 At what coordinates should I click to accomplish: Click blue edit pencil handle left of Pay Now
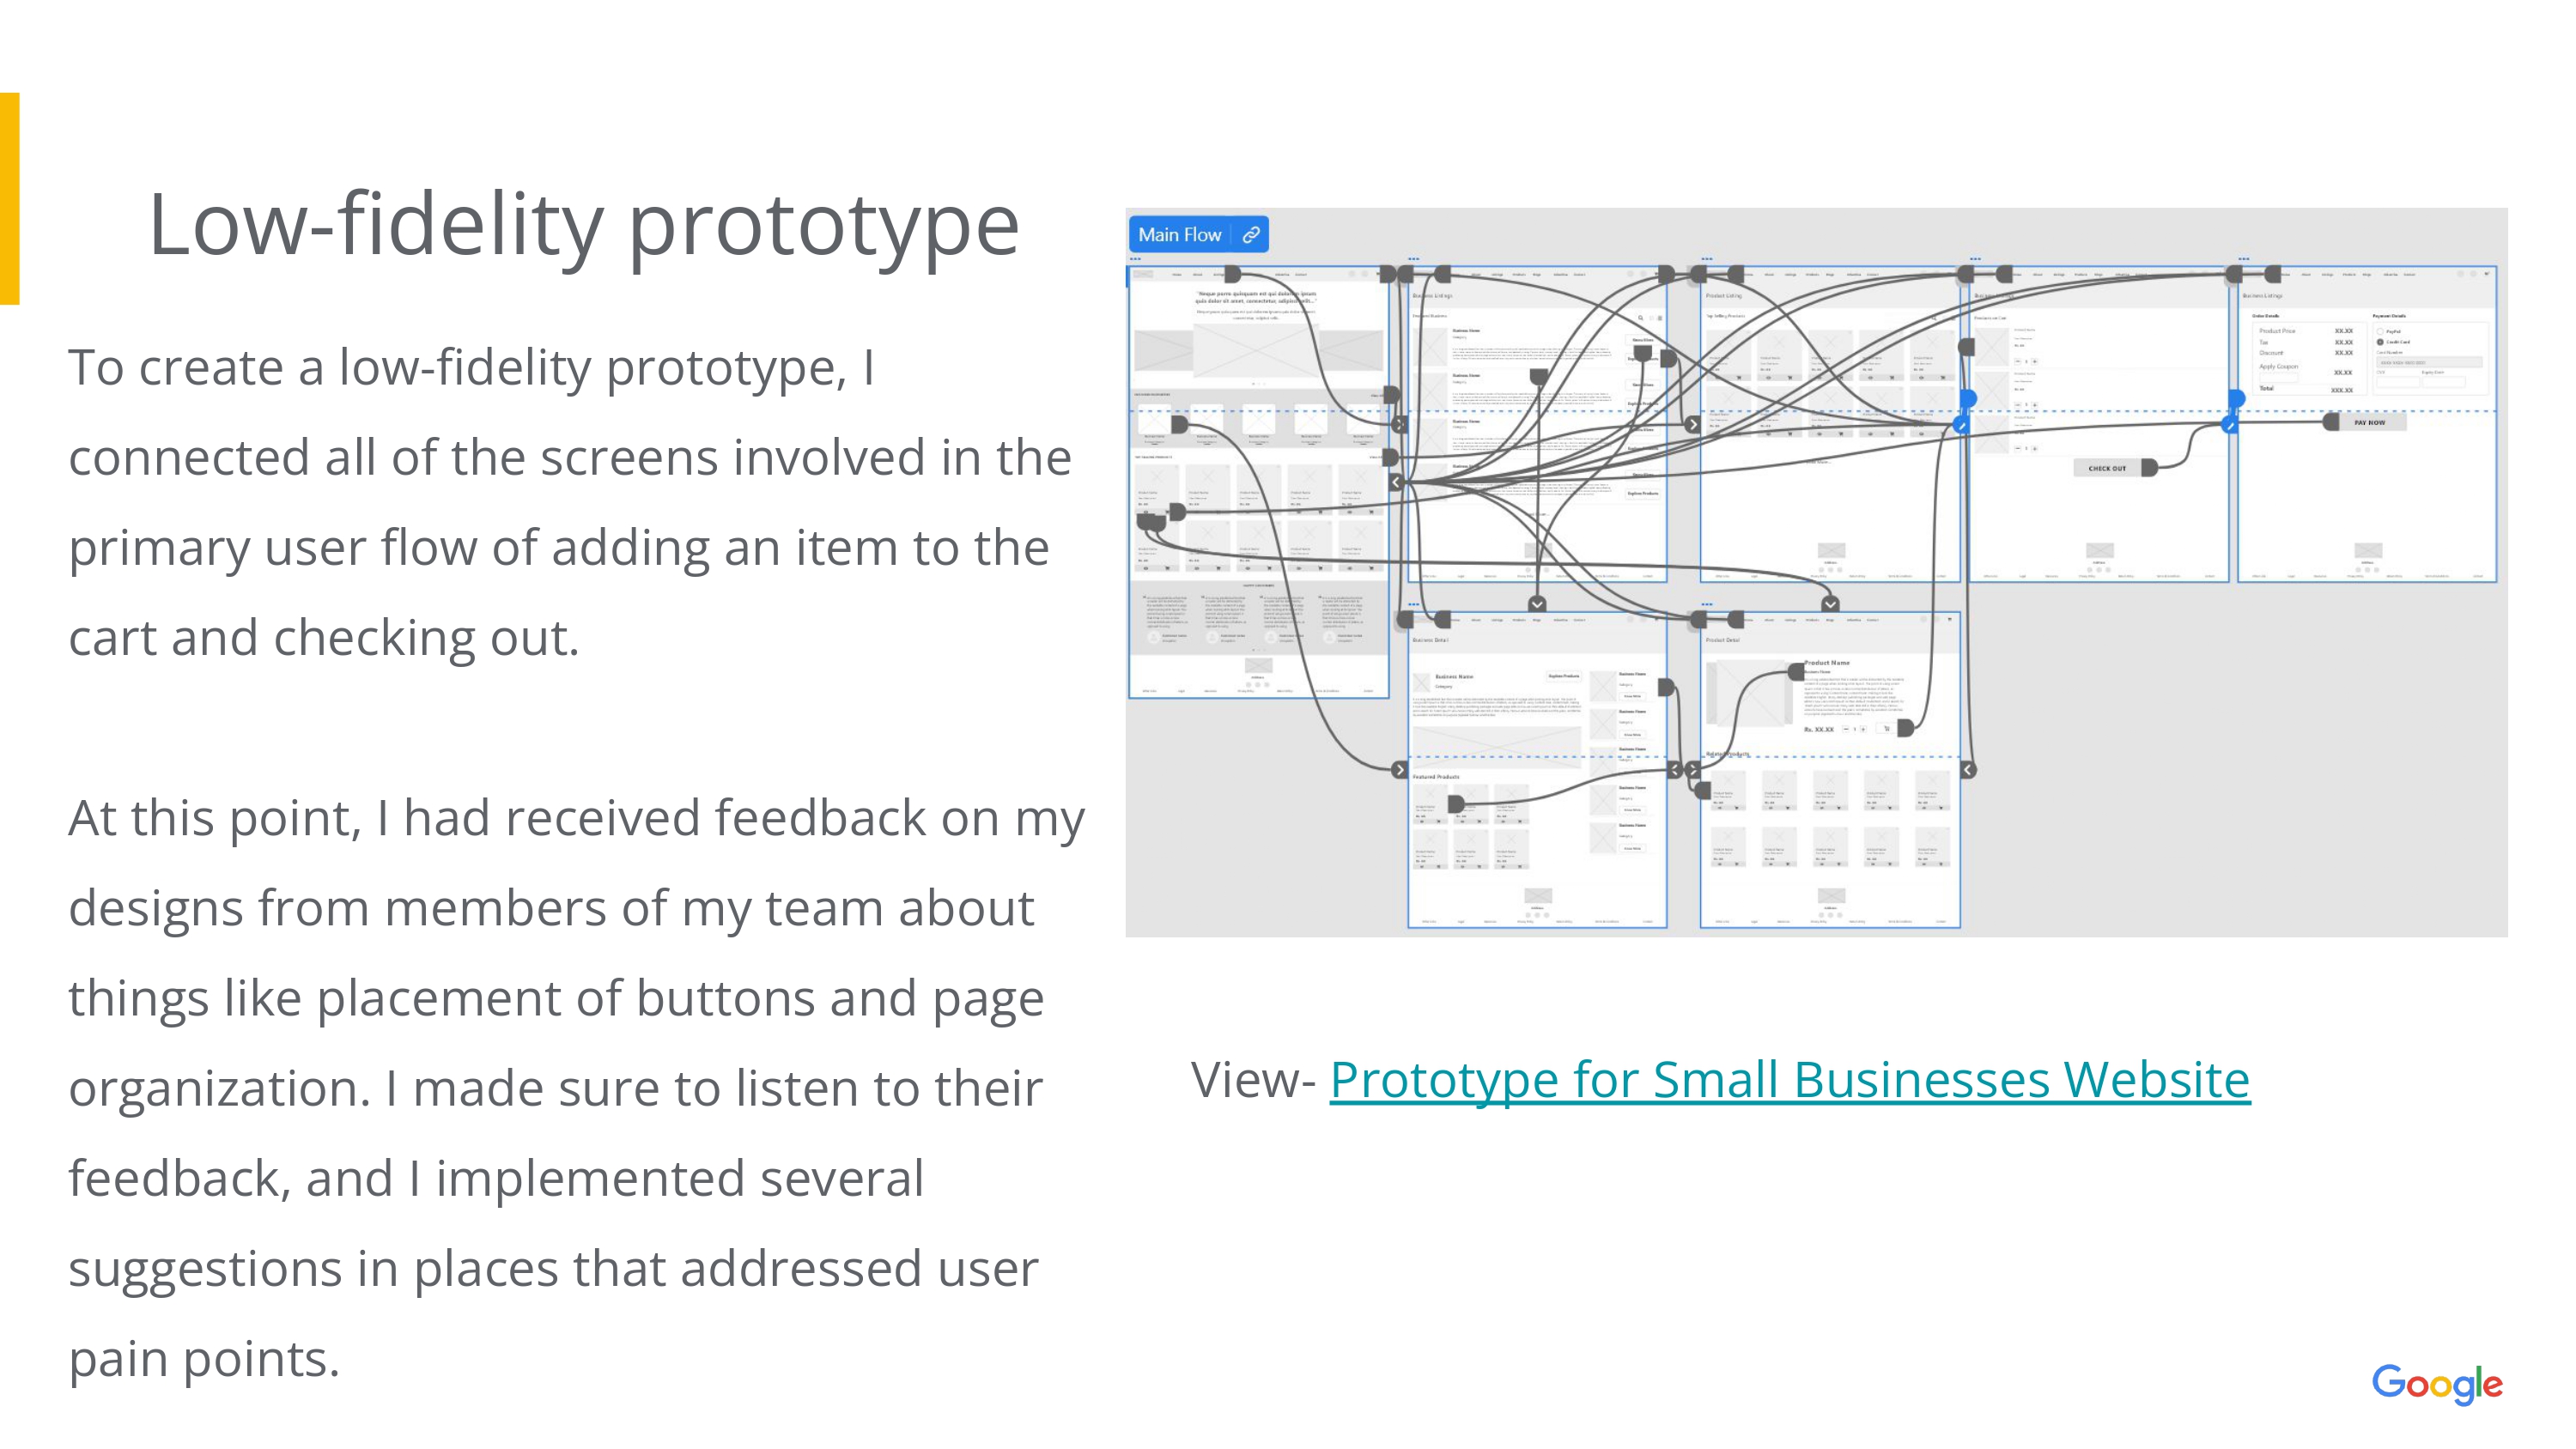2230,425
